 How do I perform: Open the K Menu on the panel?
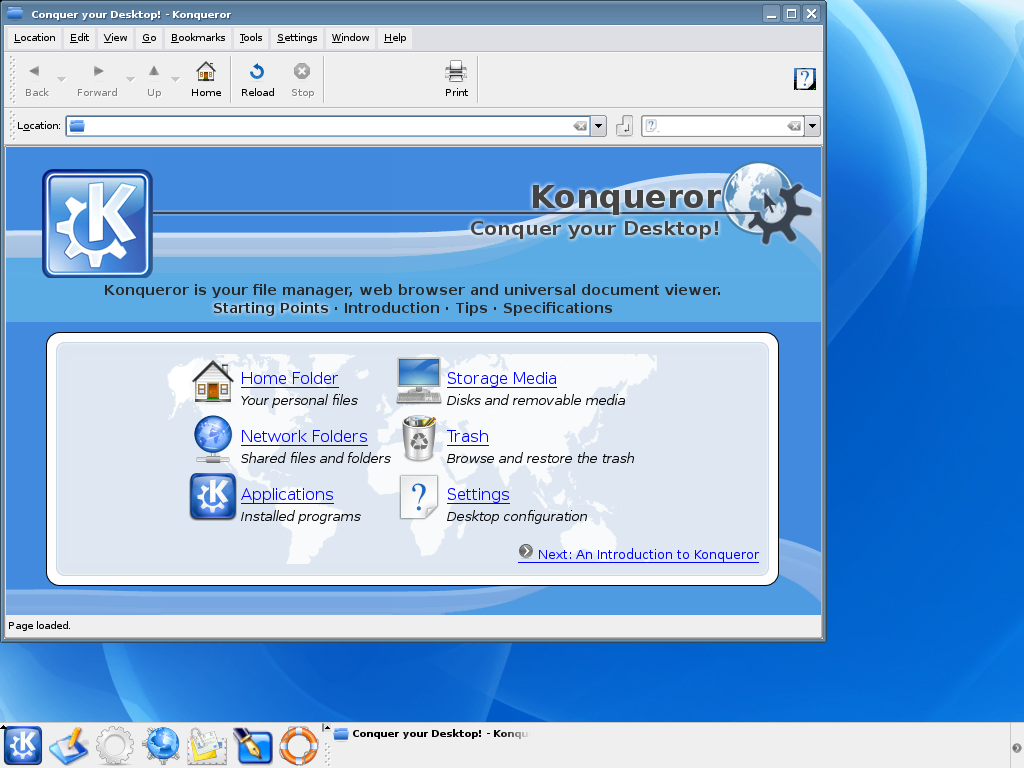23,745
